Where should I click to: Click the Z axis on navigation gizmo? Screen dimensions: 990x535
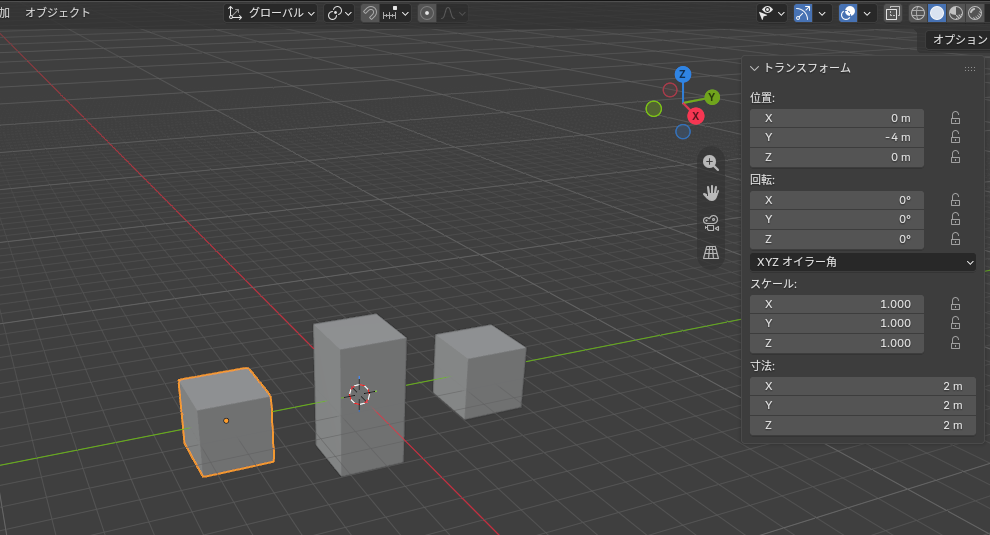coord(682,75)
